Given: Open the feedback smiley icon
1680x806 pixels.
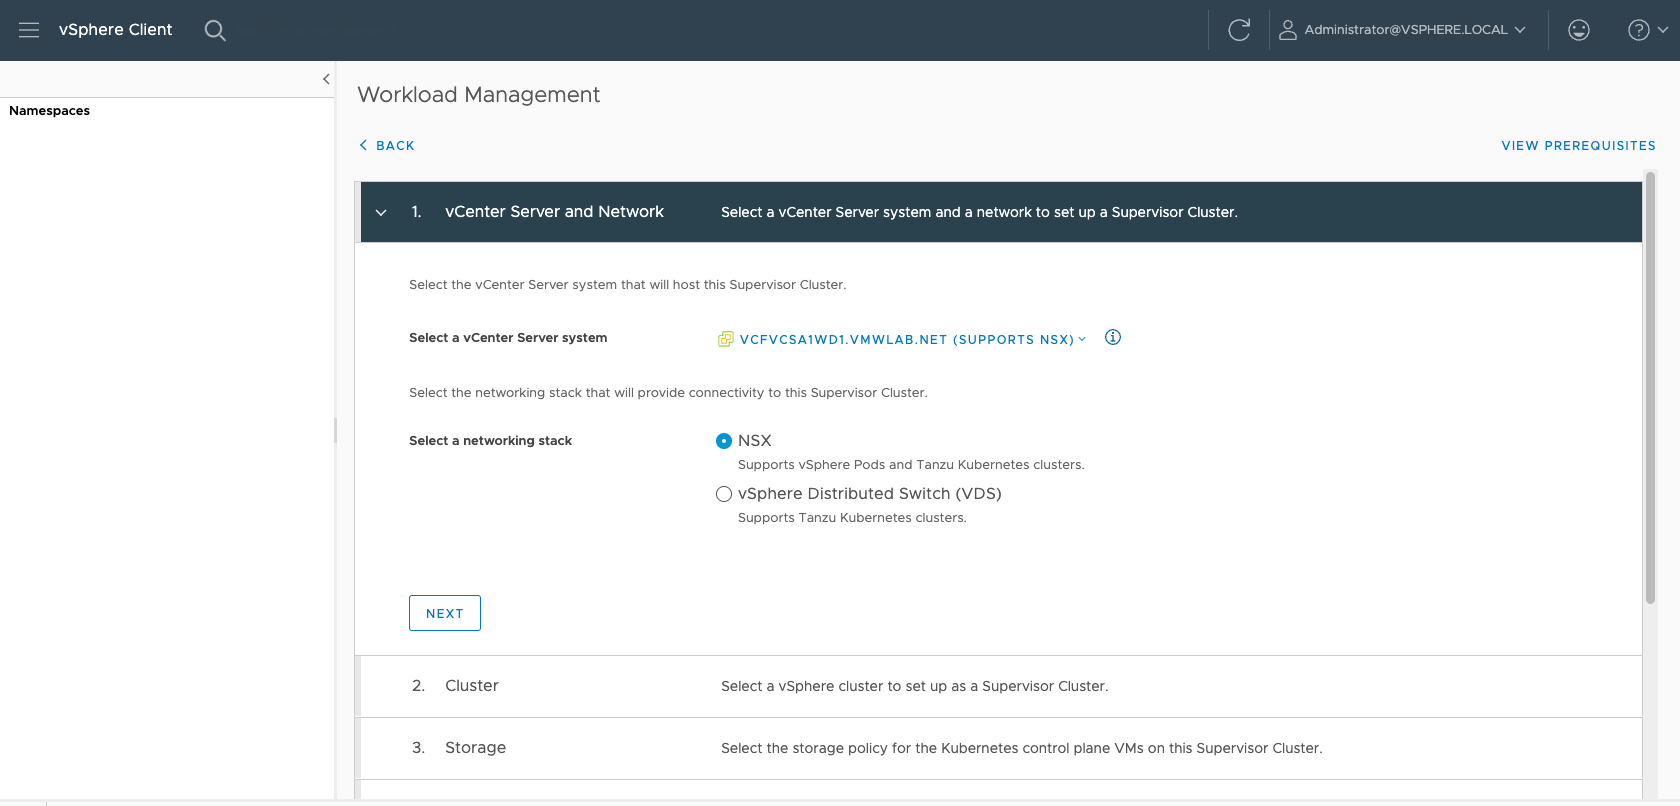Looking at the screenshot, I should coord(1579,30).
